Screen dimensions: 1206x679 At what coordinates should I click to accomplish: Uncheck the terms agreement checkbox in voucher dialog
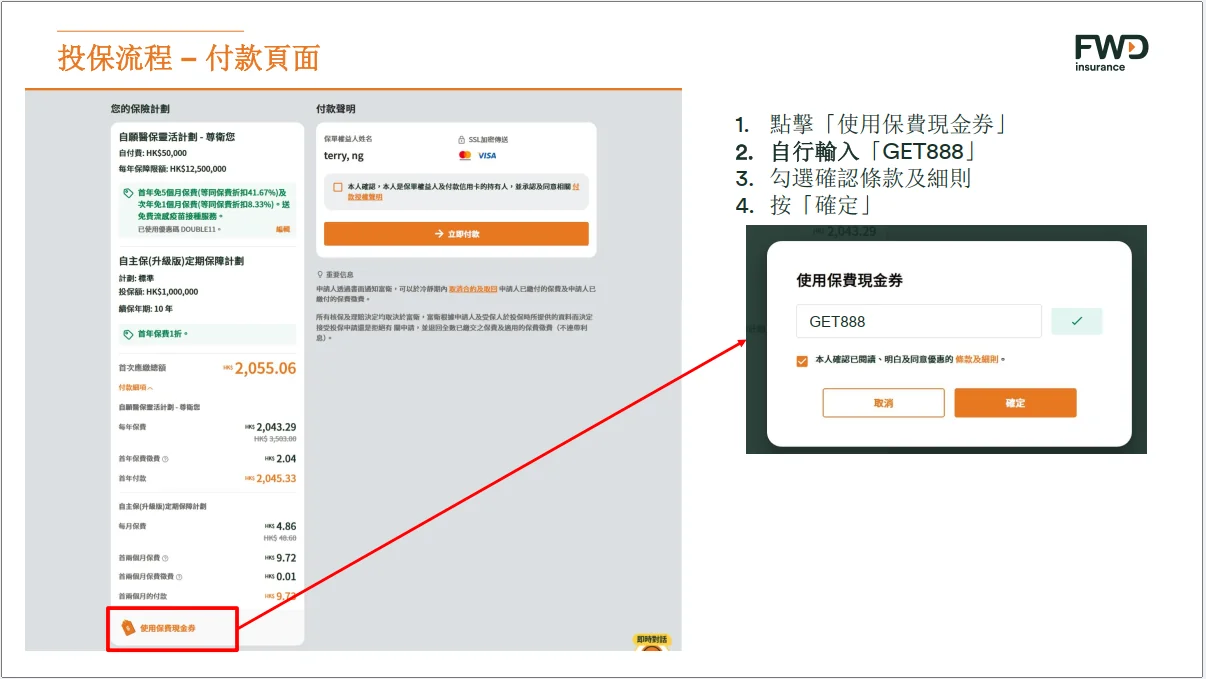802,360
